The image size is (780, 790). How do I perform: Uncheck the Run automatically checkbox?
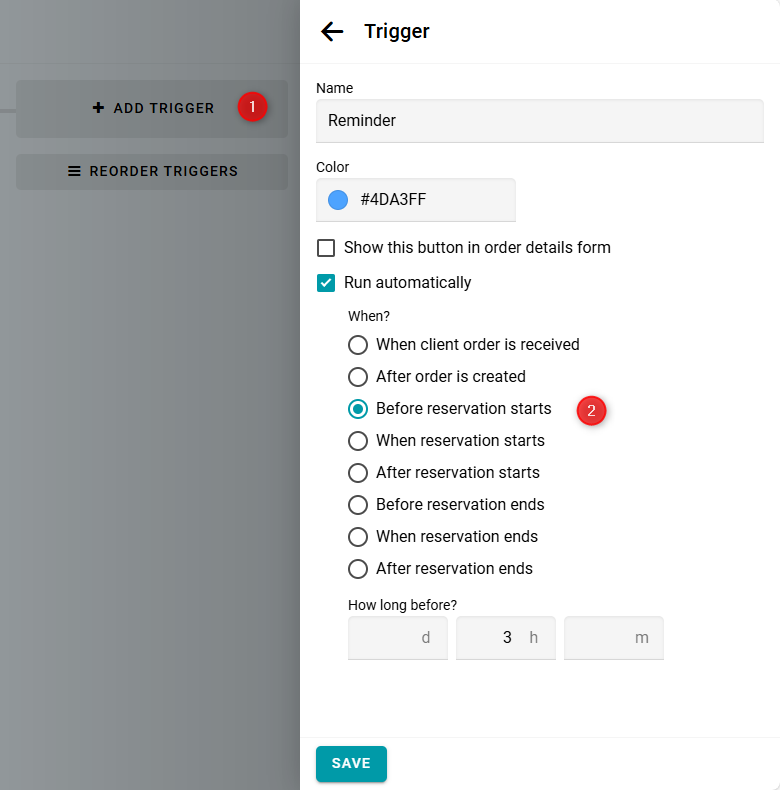point(326,283)
